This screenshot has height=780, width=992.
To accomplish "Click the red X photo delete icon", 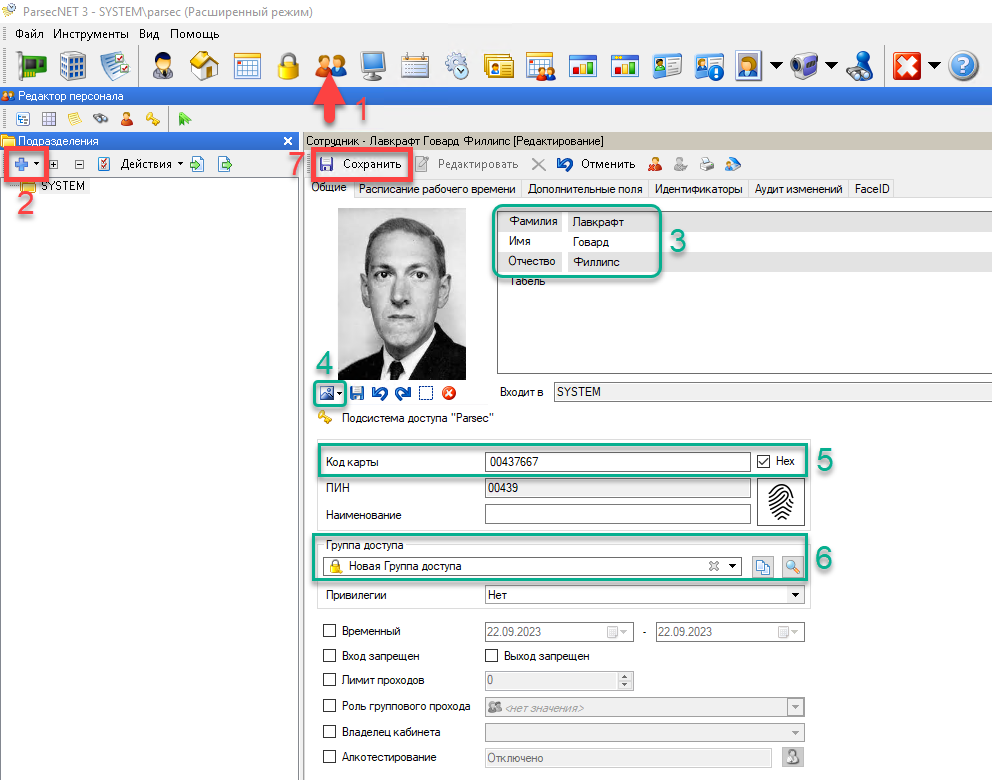I will point(448,392).
